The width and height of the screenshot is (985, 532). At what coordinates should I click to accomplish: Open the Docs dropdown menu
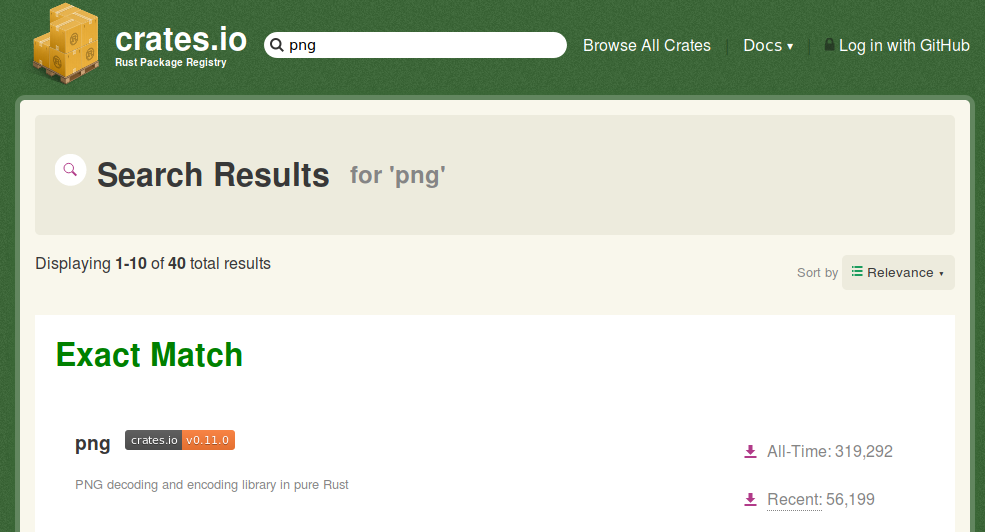coord(768,45)
